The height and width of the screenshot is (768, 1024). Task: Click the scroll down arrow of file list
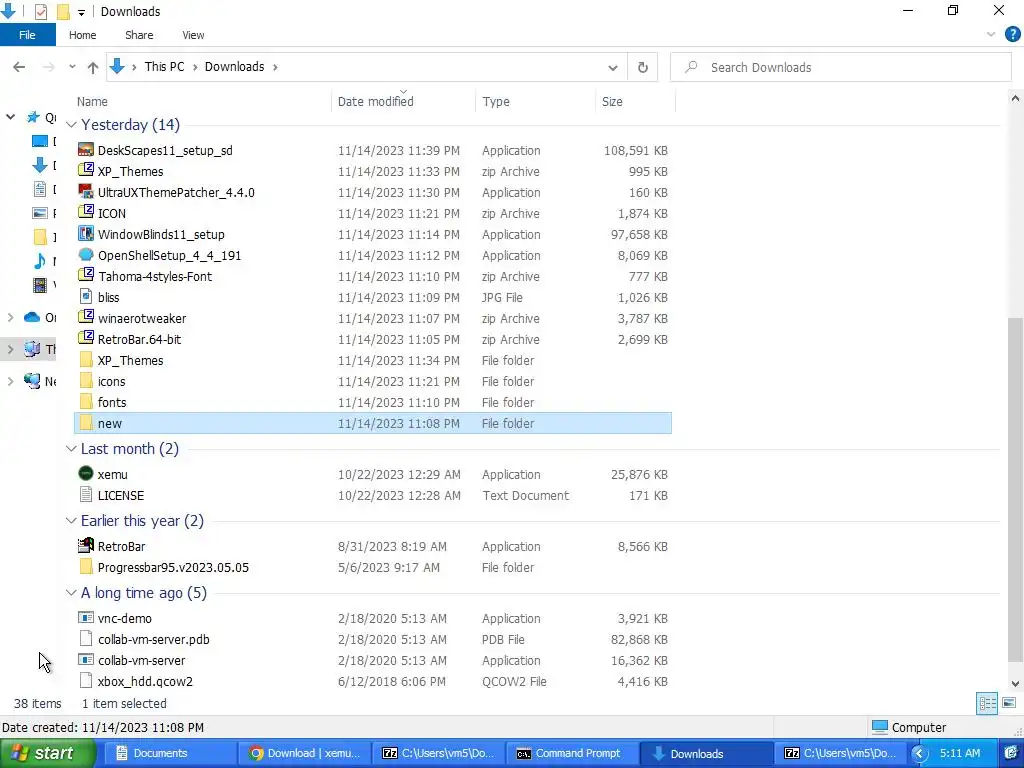point(1015,684)
